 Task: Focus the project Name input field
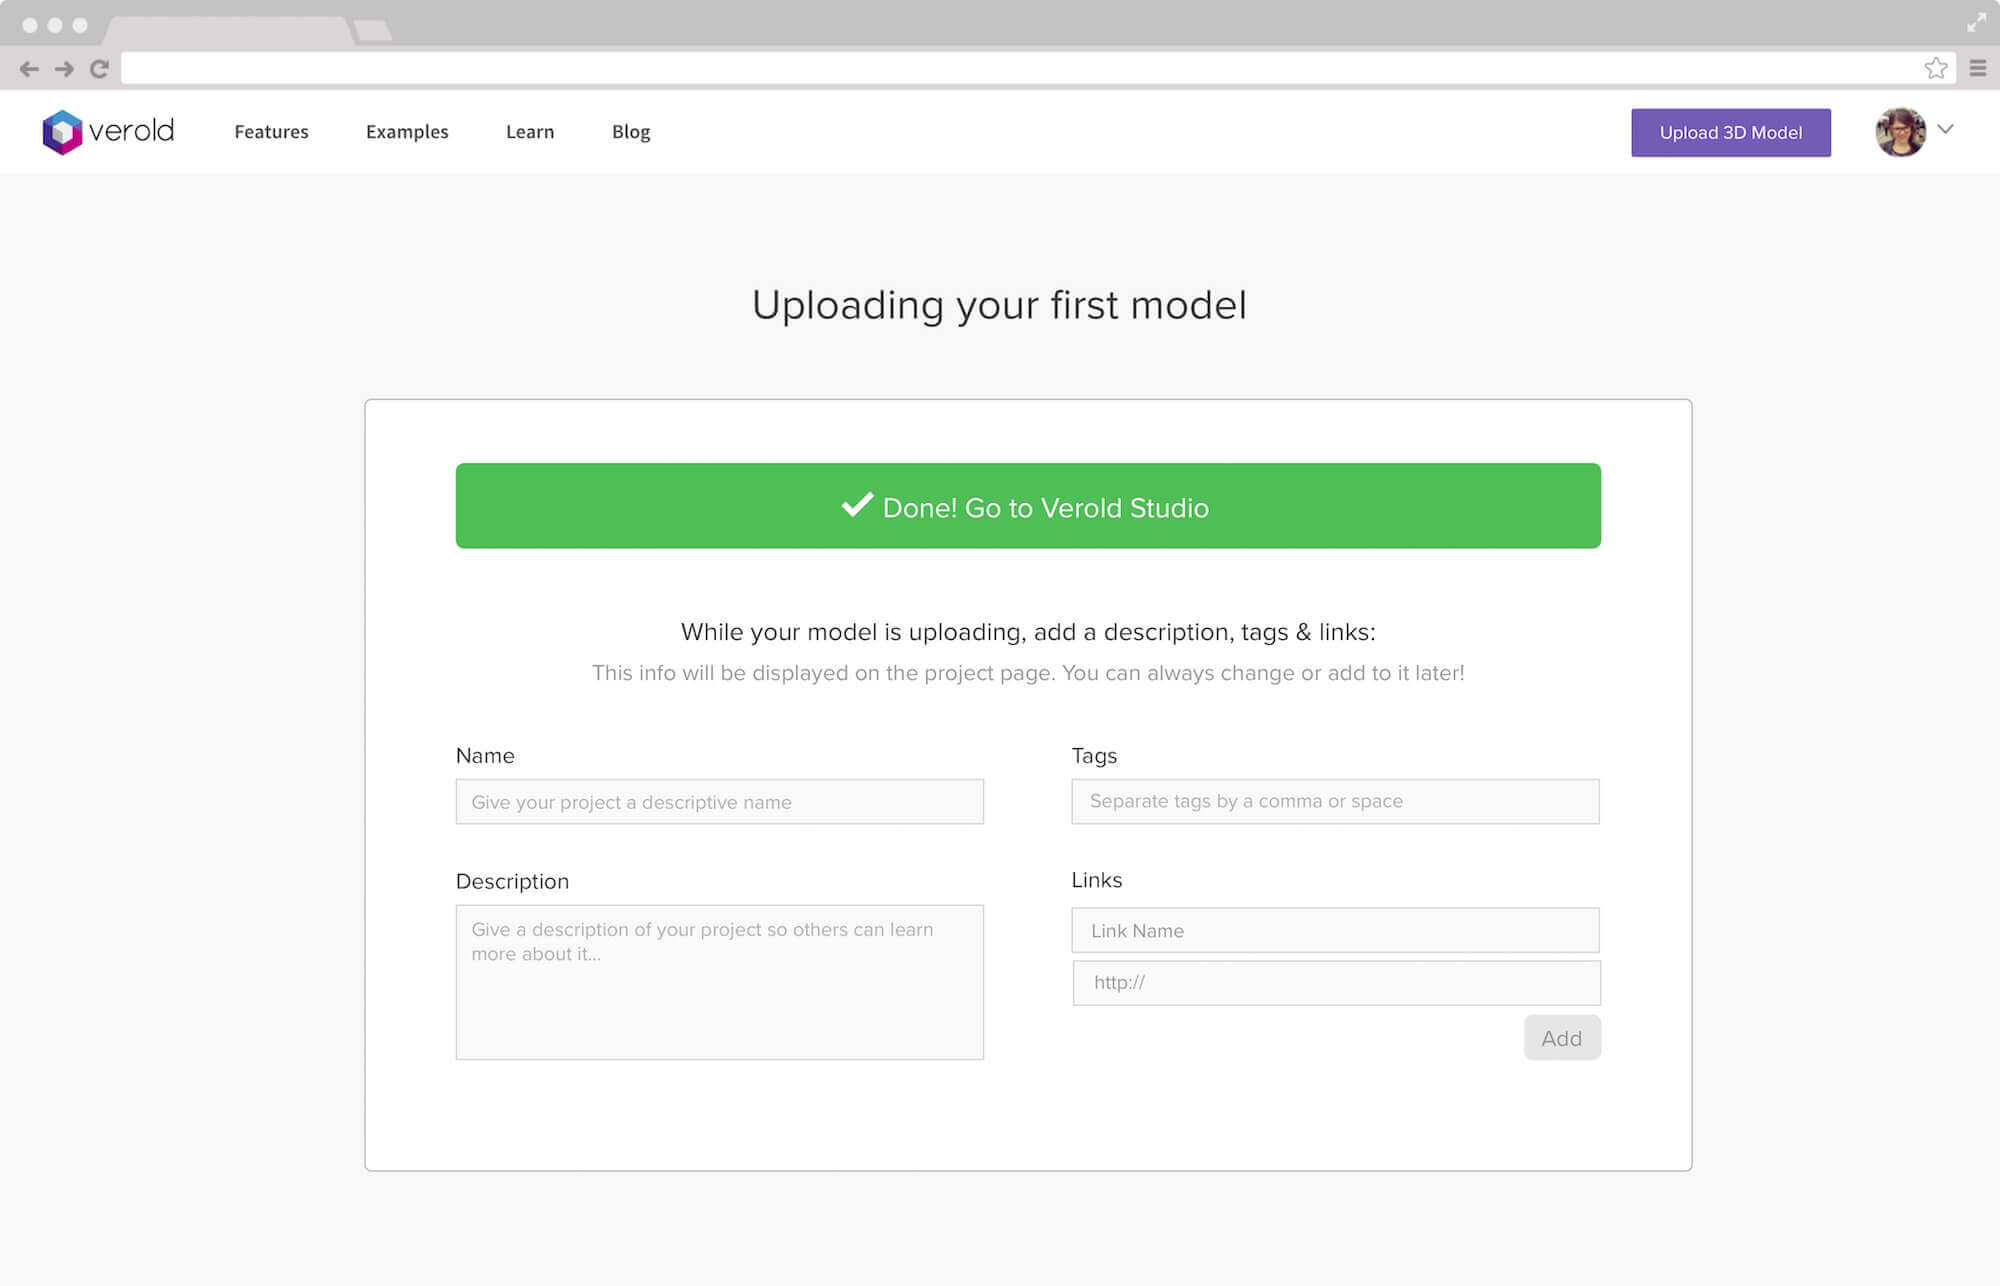(x=720, y=802)
